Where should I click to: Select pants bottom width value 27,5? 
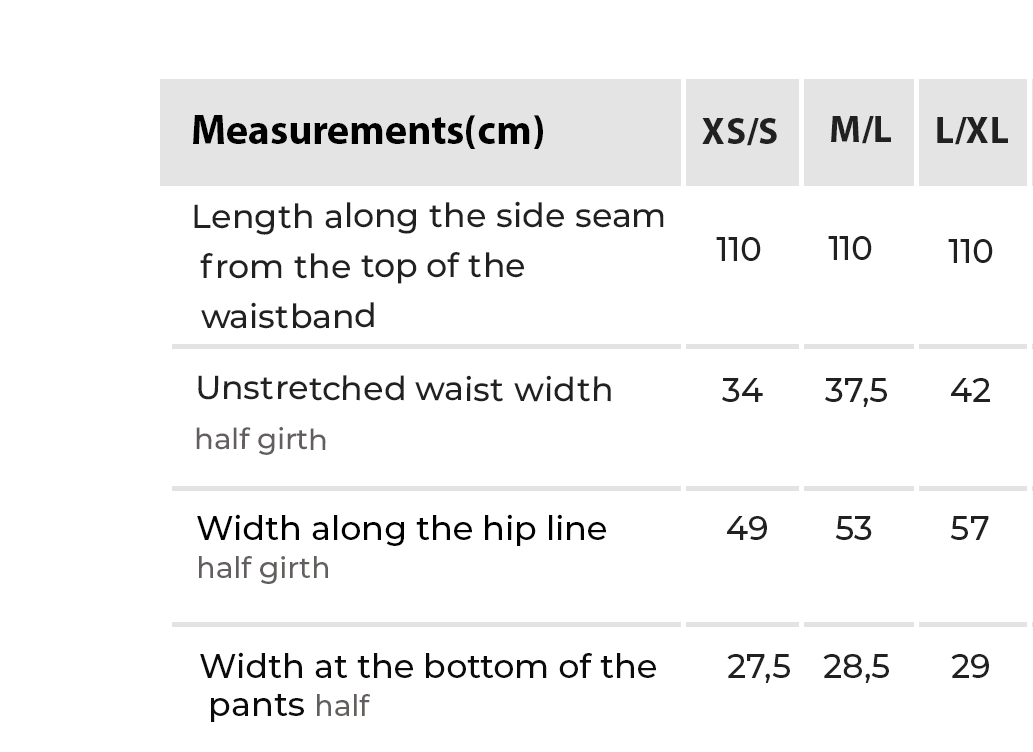pos(758,667)
